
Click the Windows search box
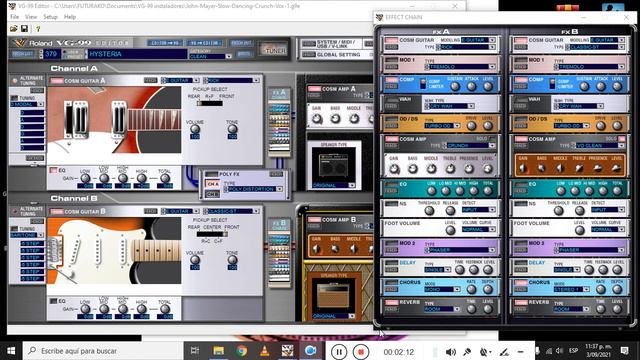pos(102,351)
